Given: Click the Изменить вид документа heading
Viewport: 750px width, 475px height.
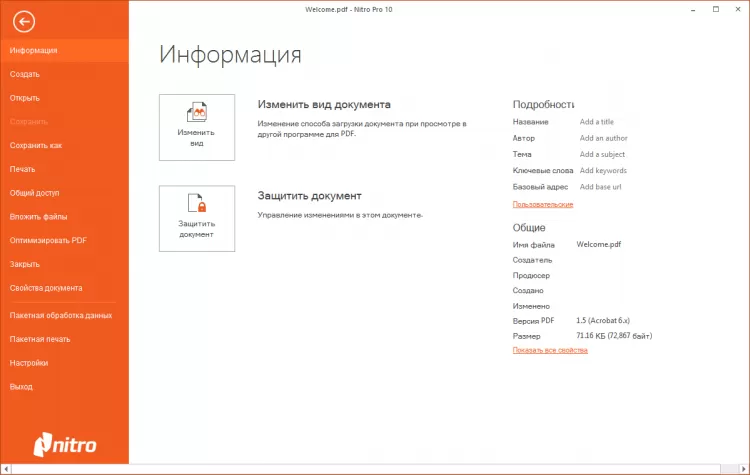Looking at the screenshot, I should tap(324, 105).
